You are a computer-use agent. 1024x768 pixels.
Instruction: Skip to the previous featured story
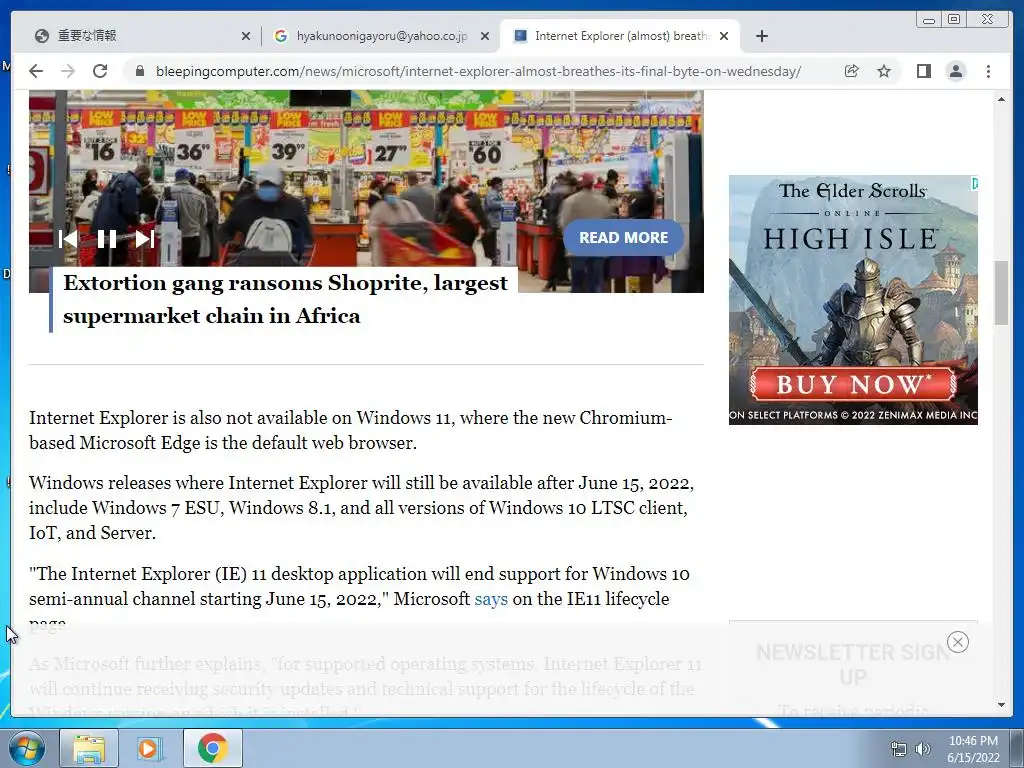(68, 239)
